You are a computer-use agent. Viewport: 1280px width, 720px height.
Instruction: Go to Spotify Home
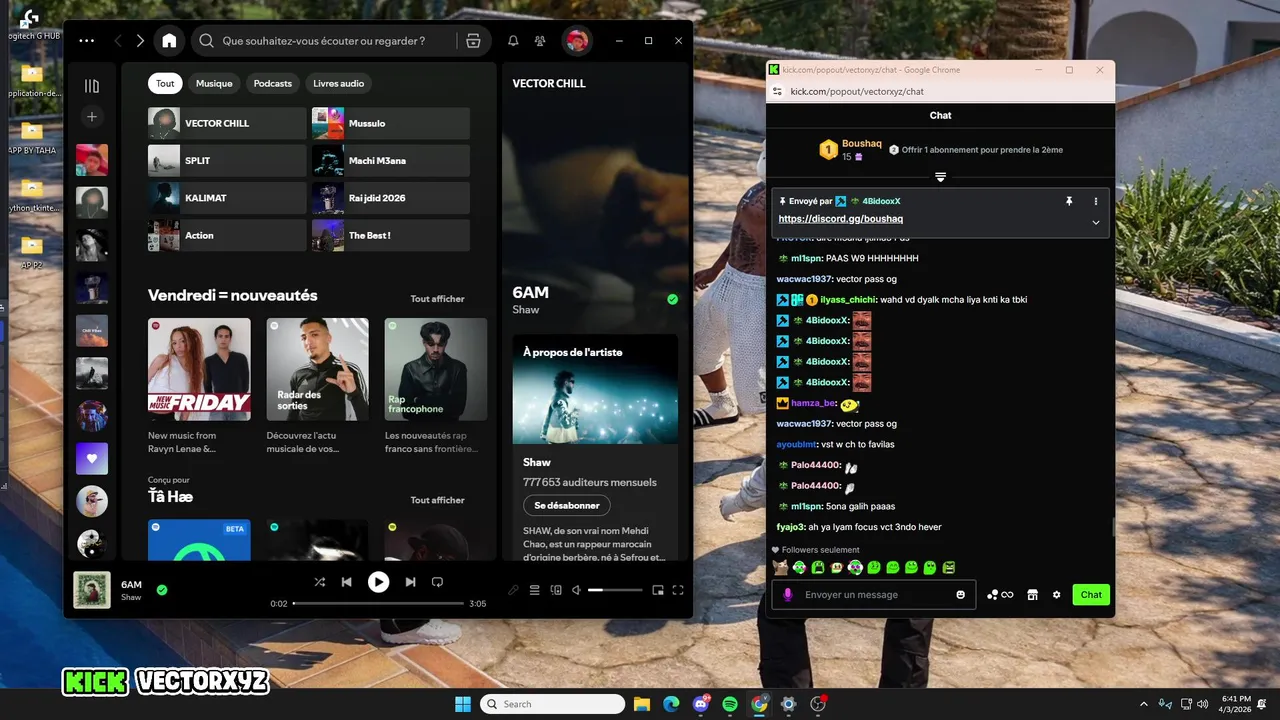coord(169,41)
